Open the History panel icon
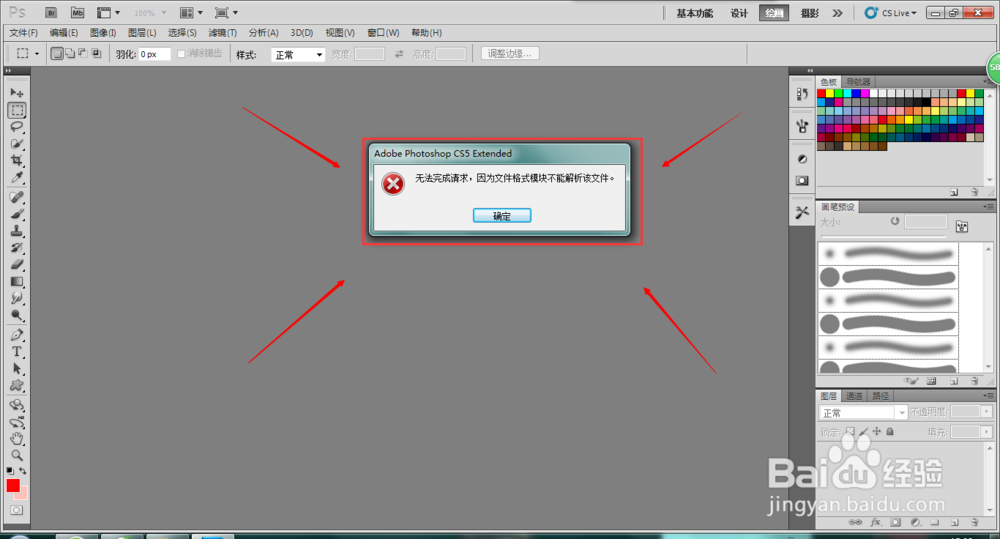This screenshot has height=539, width=1000. coord(802,94)
